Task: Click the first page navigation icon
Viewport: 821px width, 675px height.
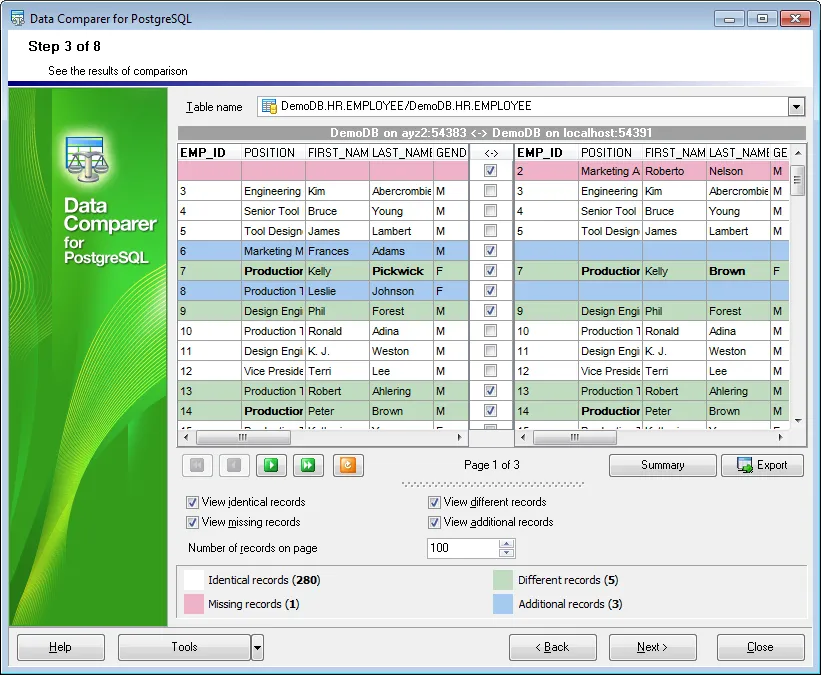Action: 197,465
